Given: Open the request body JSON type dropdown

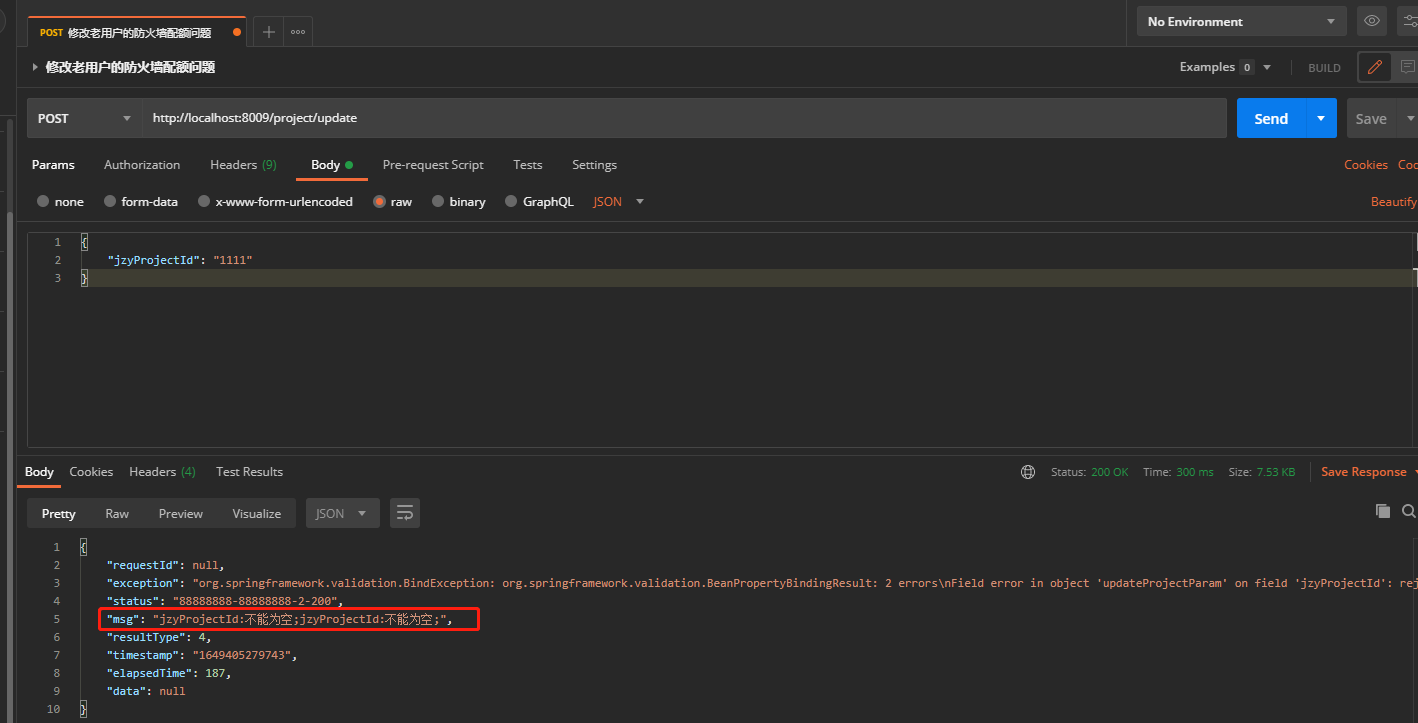Looking at the screenshot, I should click(x=619, y=201).
